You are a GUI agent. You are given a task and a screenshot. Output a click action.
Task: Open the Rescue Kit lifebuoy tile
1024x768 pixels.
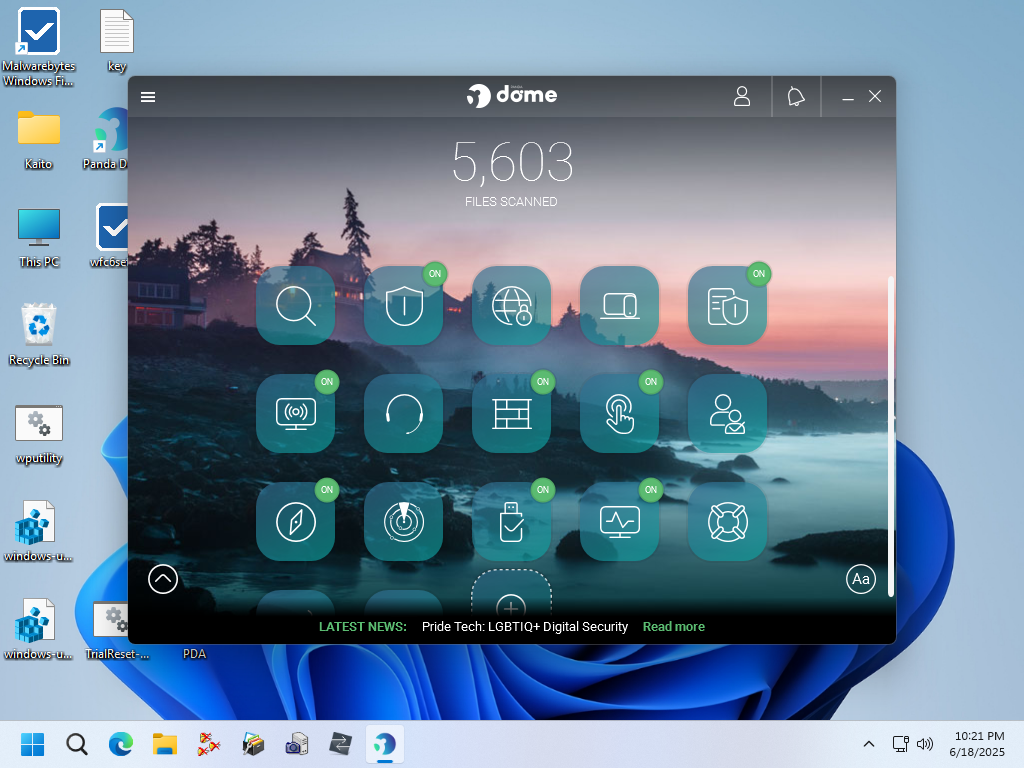pyautogui.click(x=727, y=521)
